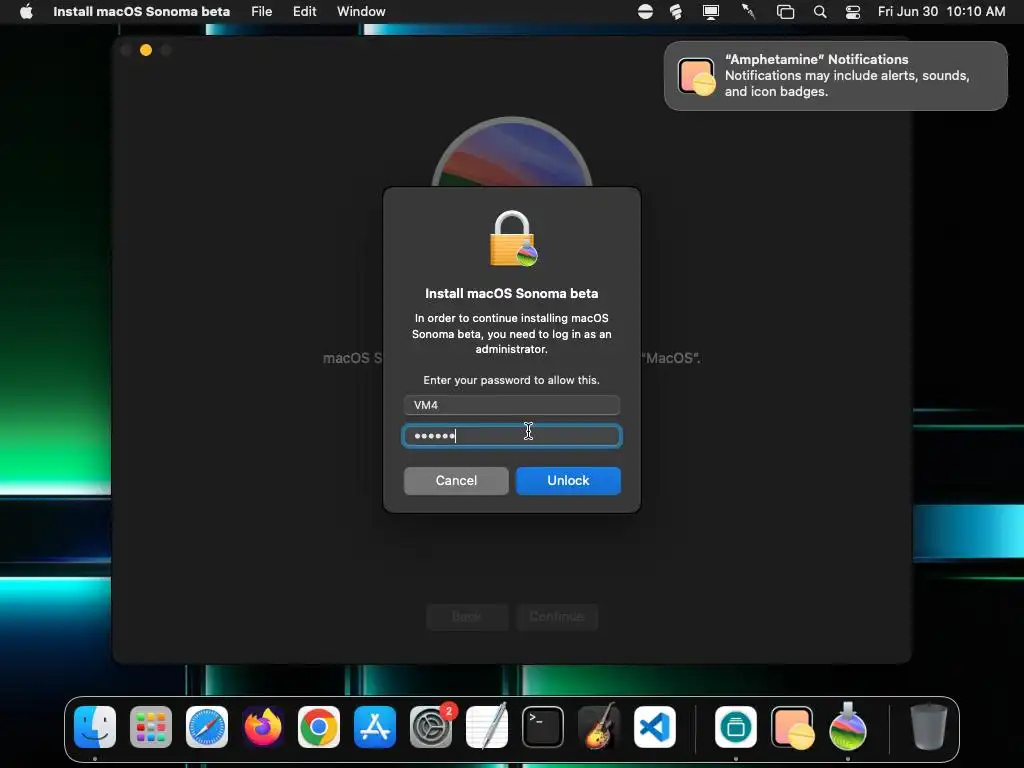Focus the username field showing VM4

point(512,405)
